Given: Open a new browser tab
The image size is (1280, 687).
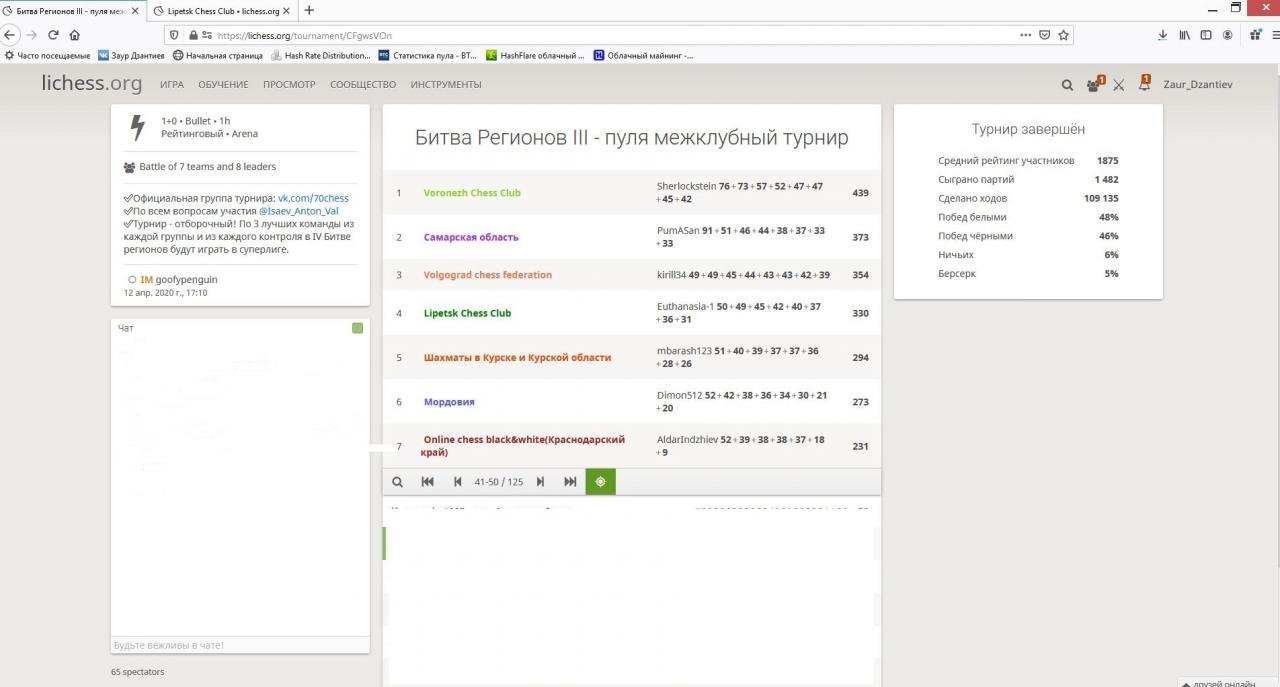Looking at the screenshot, I should coord(309,10).
